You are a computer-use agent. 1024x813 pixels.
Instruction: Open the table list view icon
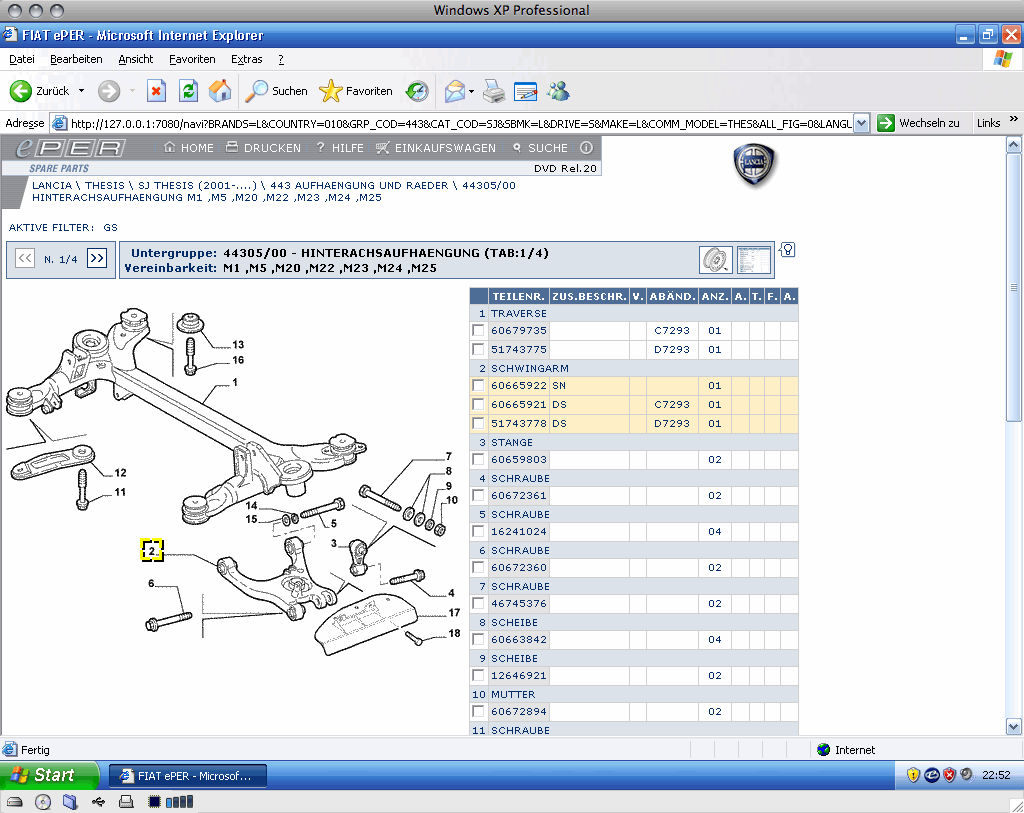(754, 260)
